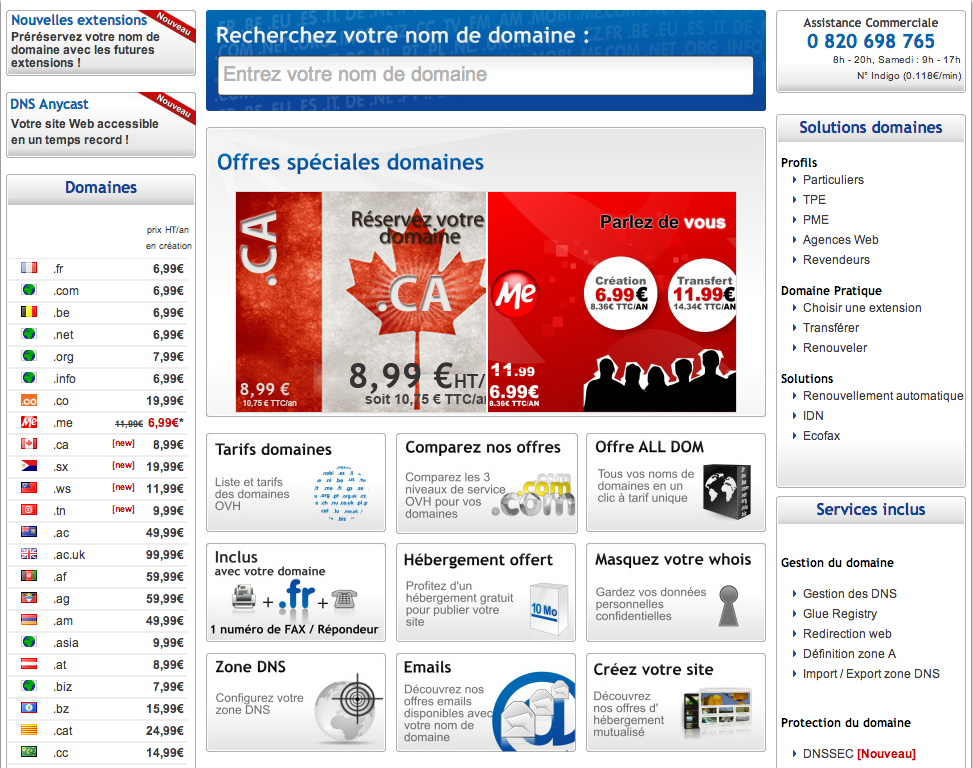The height and width of the screenshot is (768, 973).
Task: Open the Comparez nos offres tile
Action: click(x=486, y=483)
